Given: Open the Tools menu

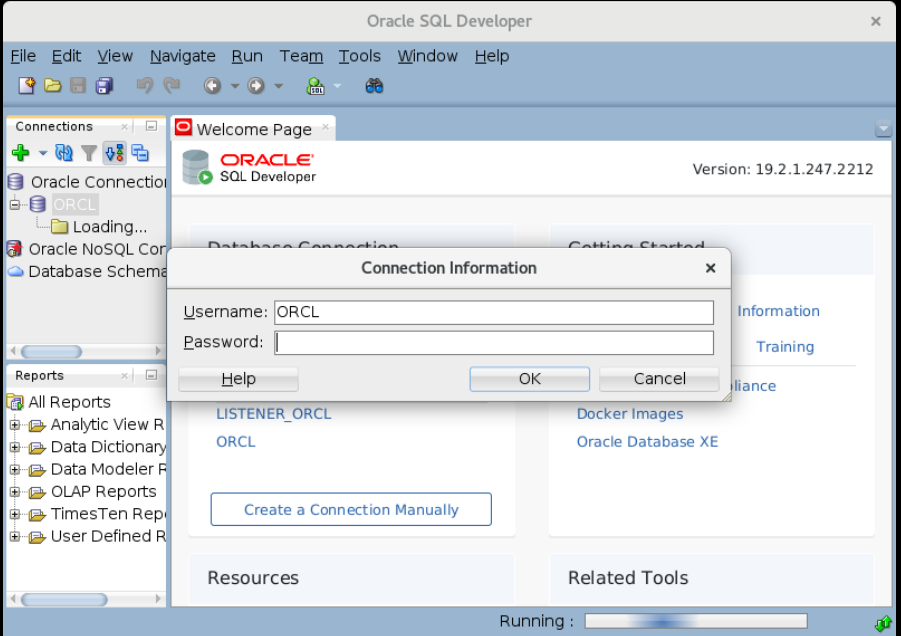Looking at the screenshot, I should (x=359, y=56).
